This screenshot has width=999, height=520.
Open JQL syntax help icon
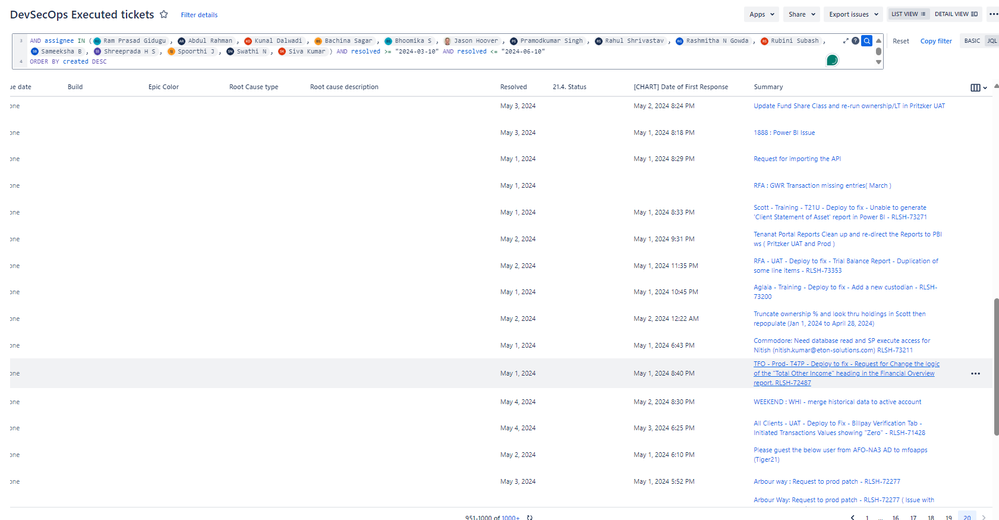tap(856, 41)
